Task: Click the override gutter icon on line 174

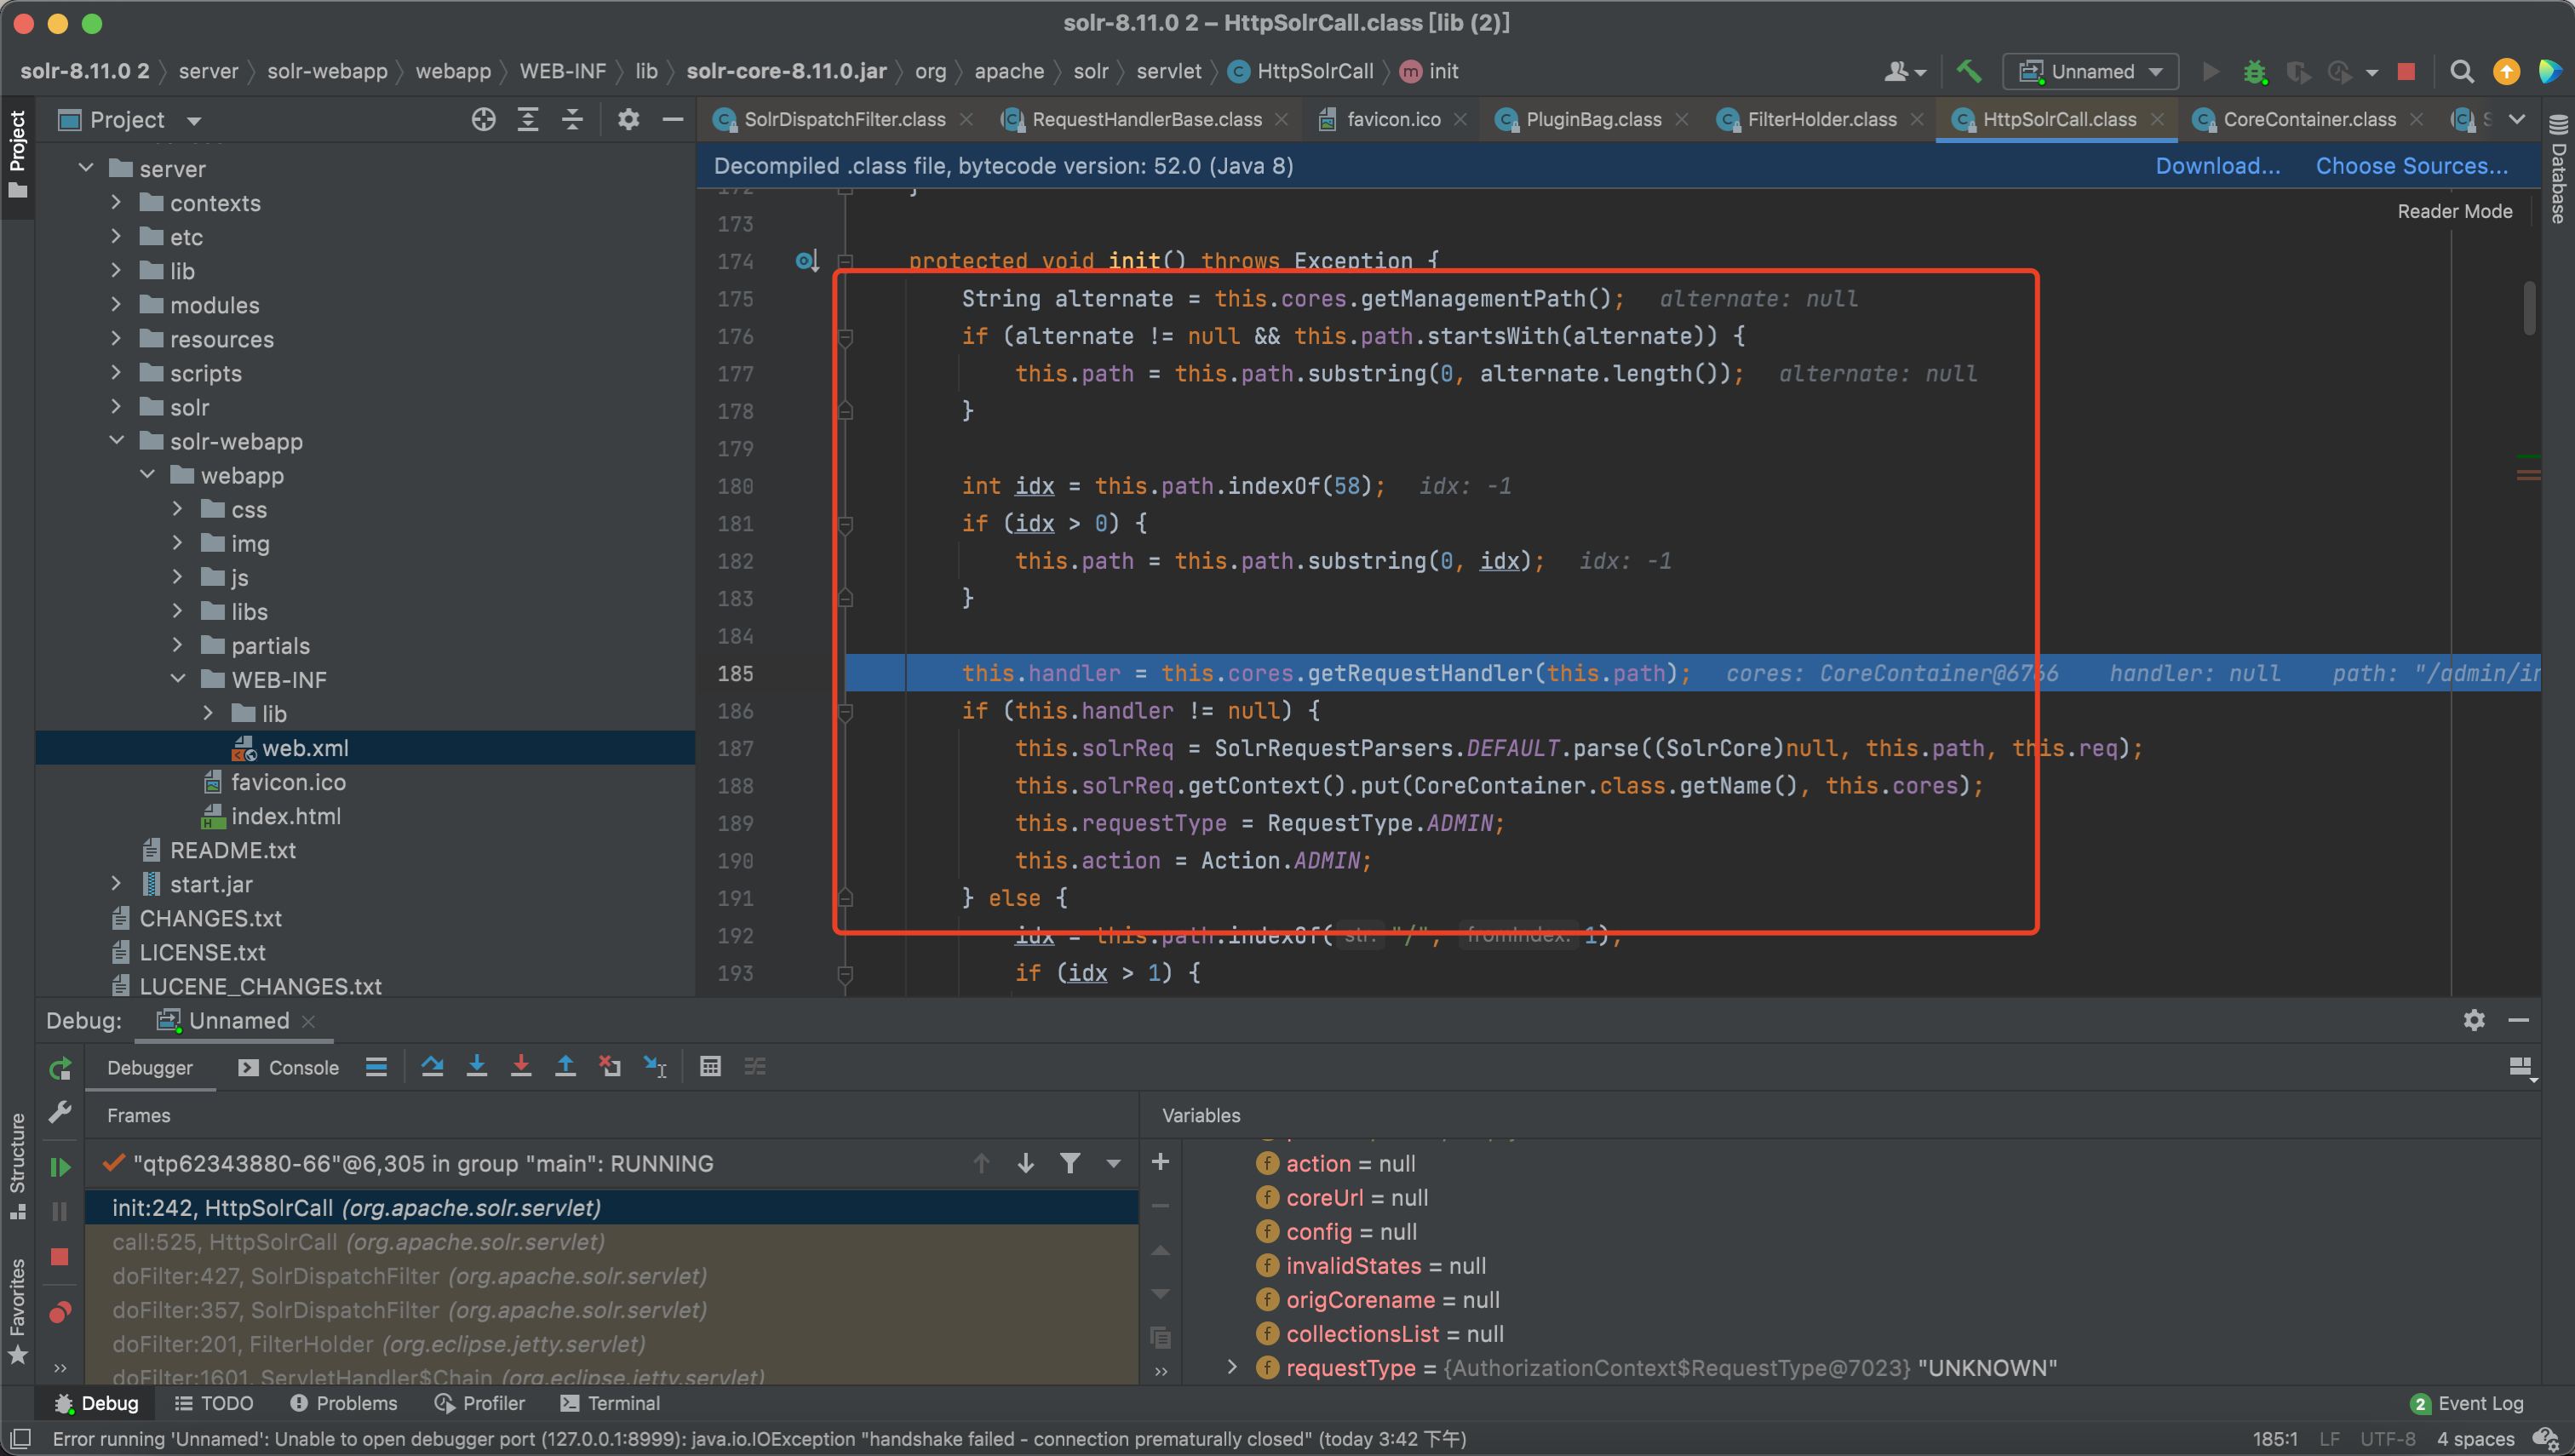Action: (807, 261)
